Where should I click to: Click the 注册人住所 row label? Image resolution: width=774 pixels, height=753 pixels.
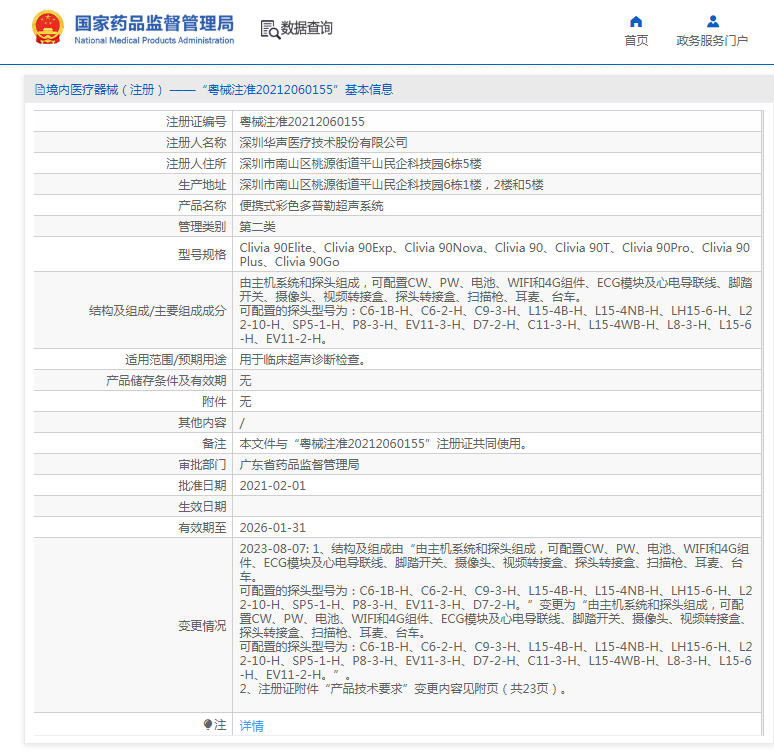pos(196,163)
